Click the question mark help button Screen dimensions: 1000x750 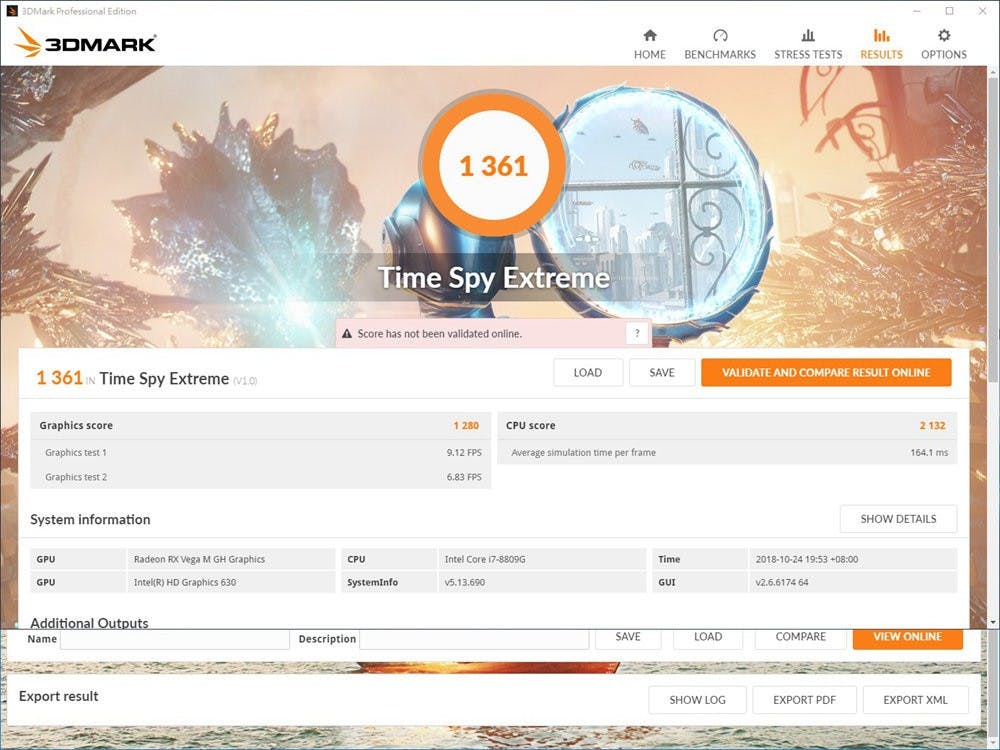[637, 334]
